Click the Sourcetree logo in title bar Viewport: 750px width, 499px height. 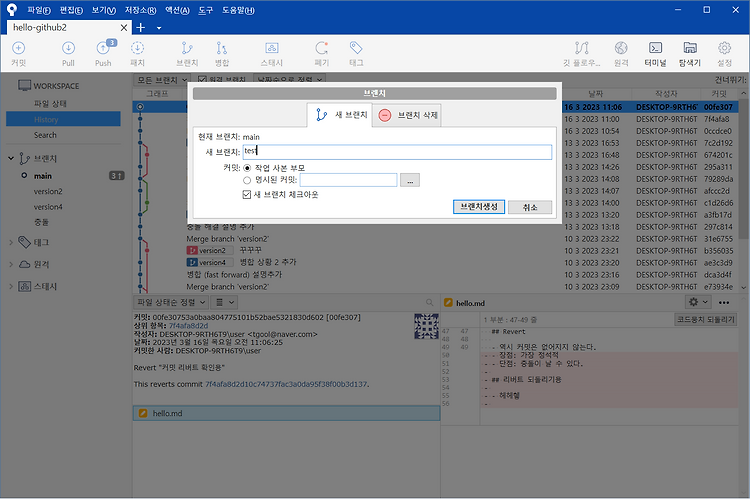pyautogui.click(x=11, y=10)
